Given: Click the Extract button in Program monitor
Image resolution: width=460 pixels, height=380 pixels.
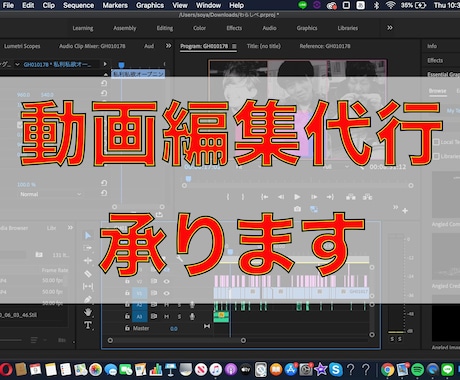Looking at the screenshot, I should pos(367,197).
